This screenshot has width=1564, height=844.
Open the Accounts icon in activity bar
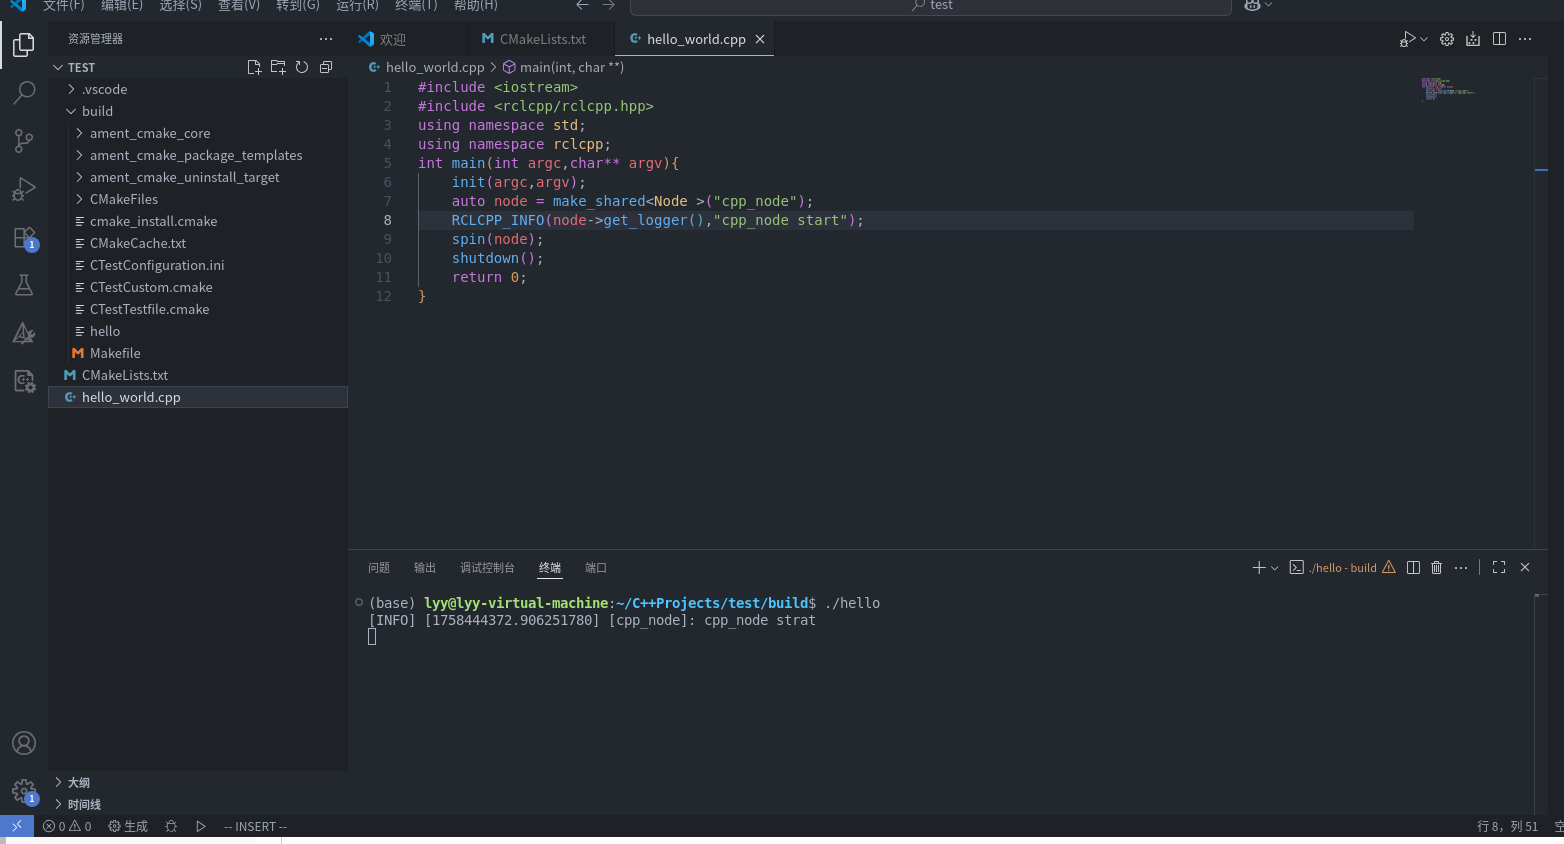24,743
